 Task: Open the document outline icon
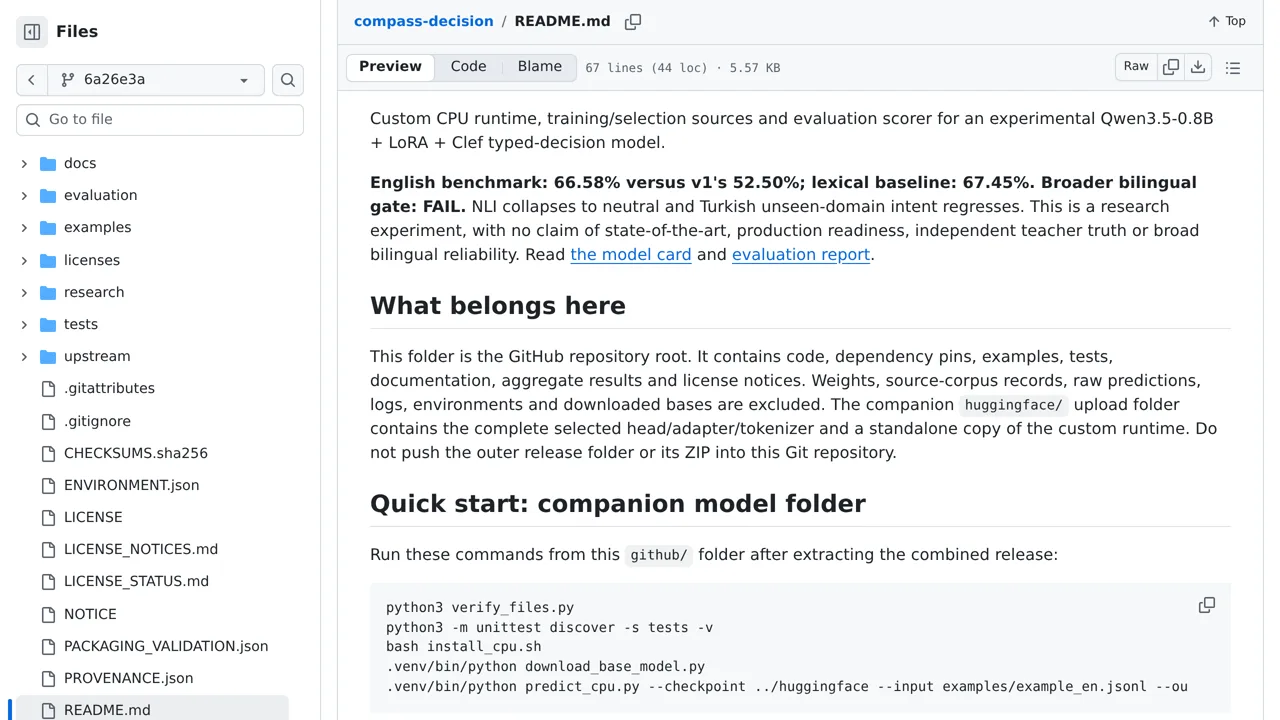pyautogui.click(x=1233, y=68)
